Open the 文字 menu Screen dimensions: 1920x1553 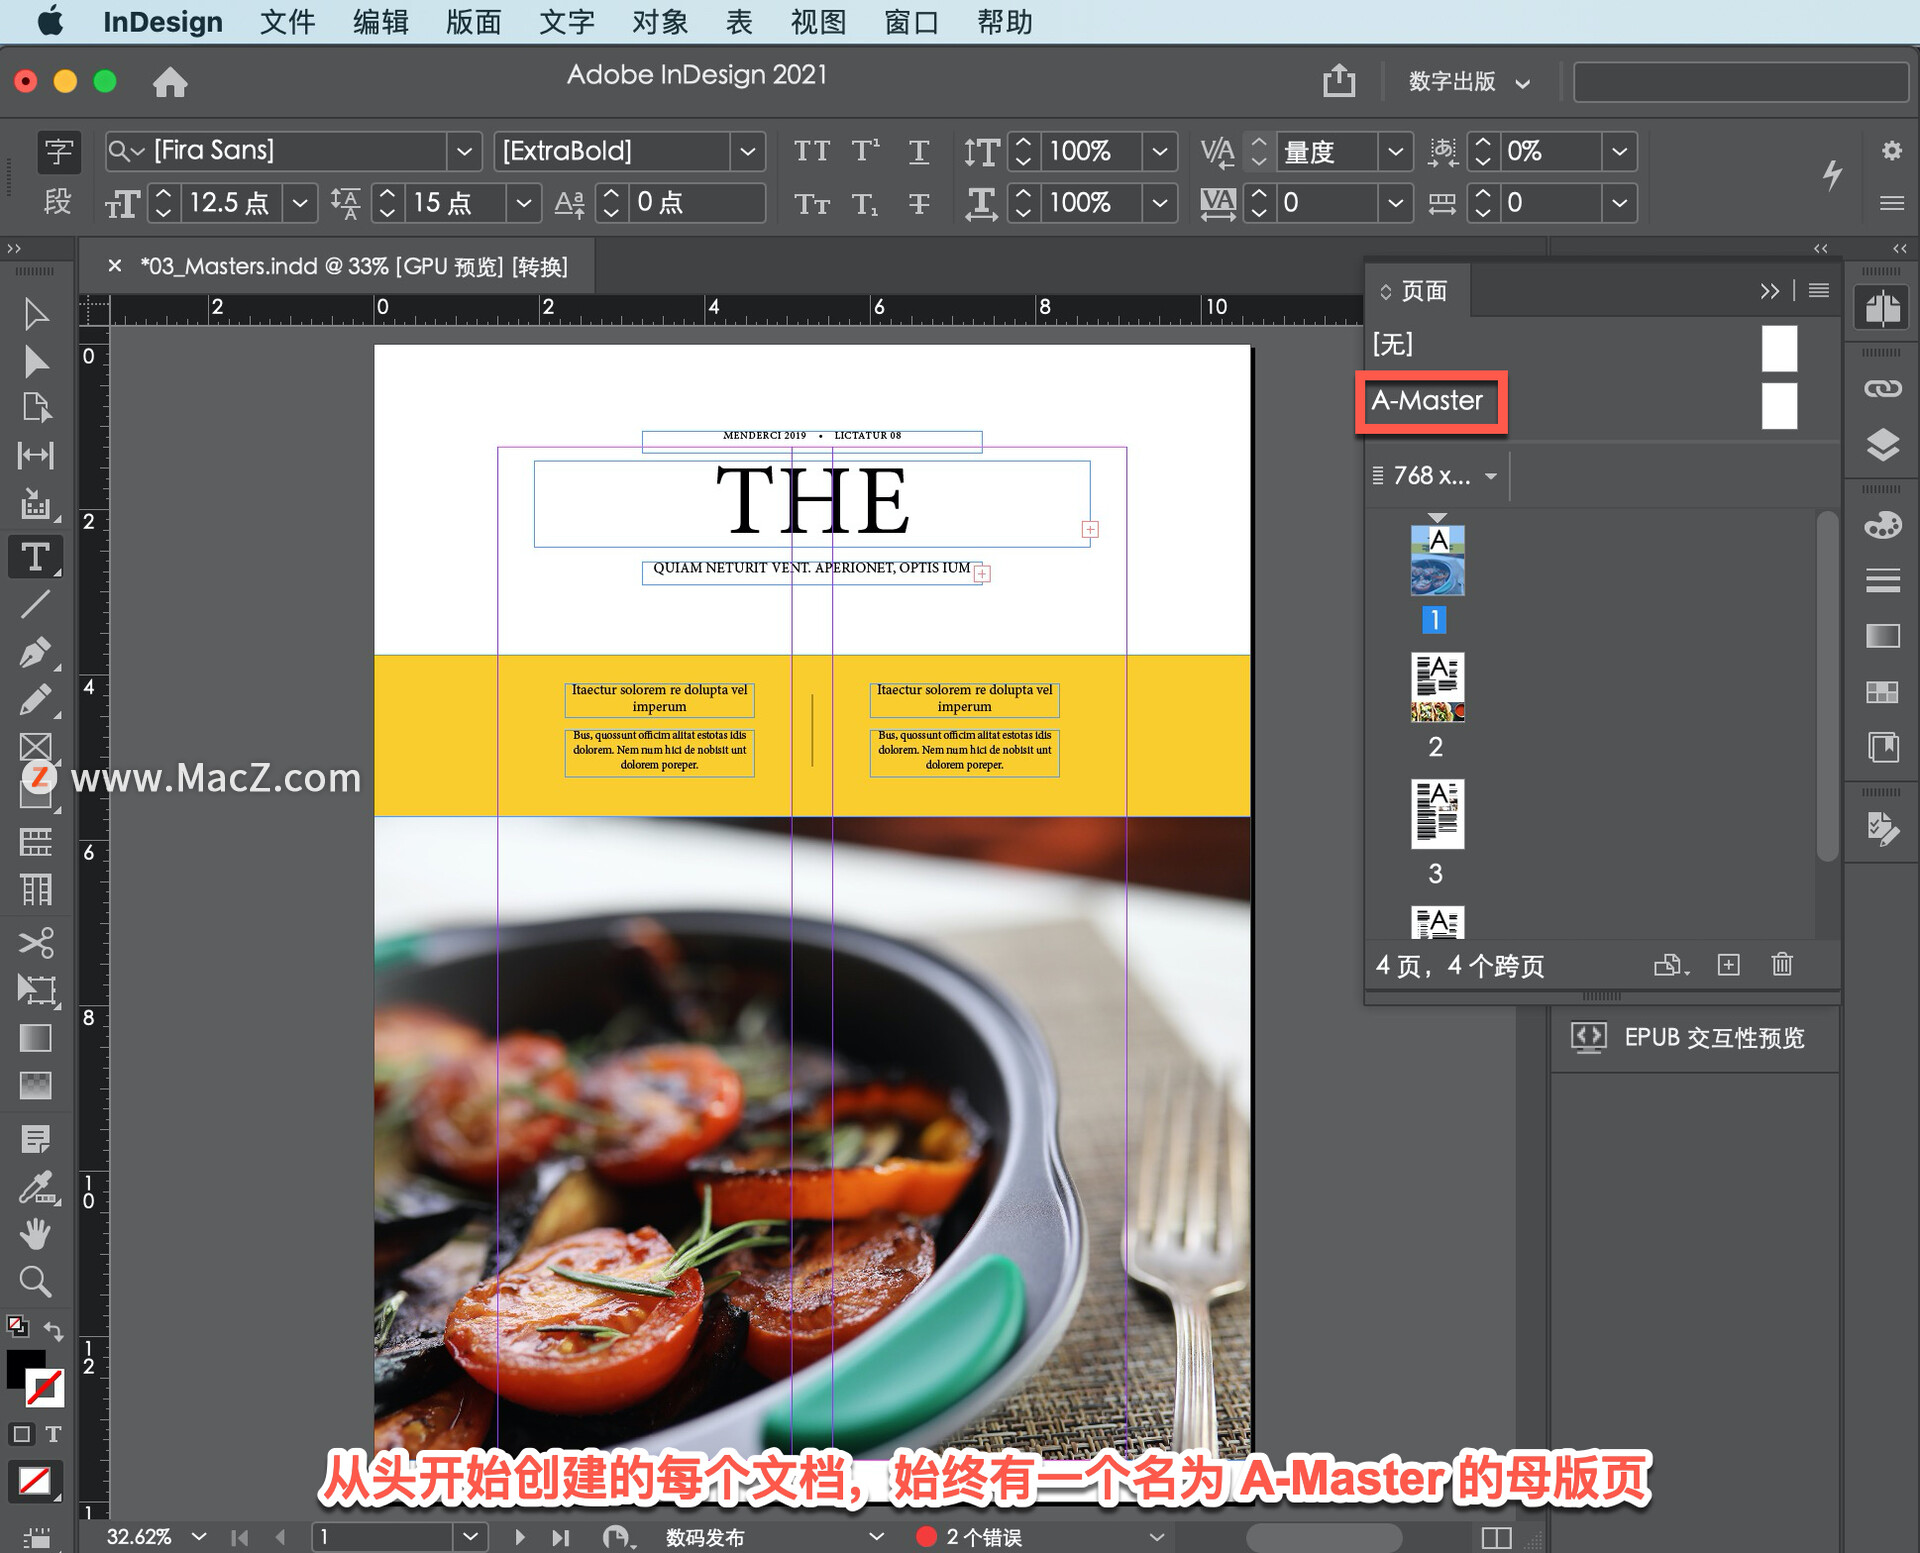[566, 22]
